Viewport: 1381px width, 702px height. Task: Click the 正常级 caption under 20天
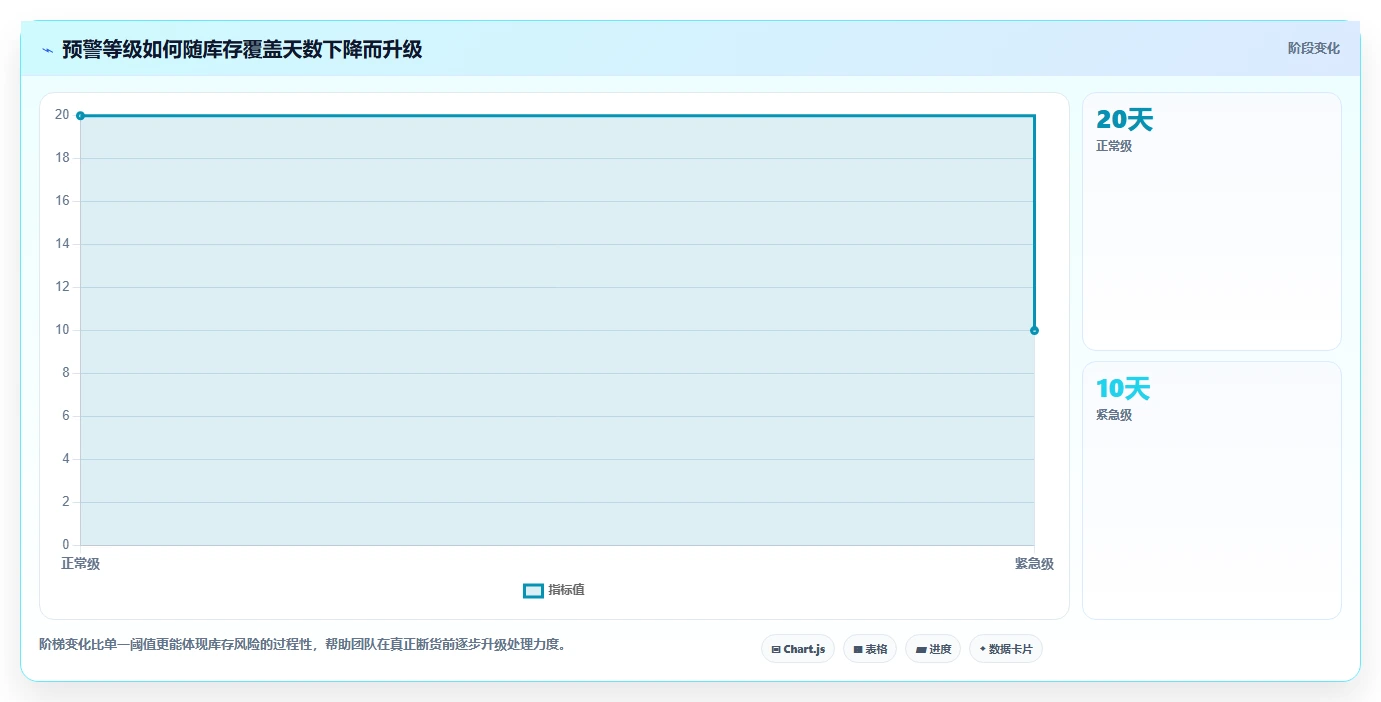click(x=1114, y=146)
